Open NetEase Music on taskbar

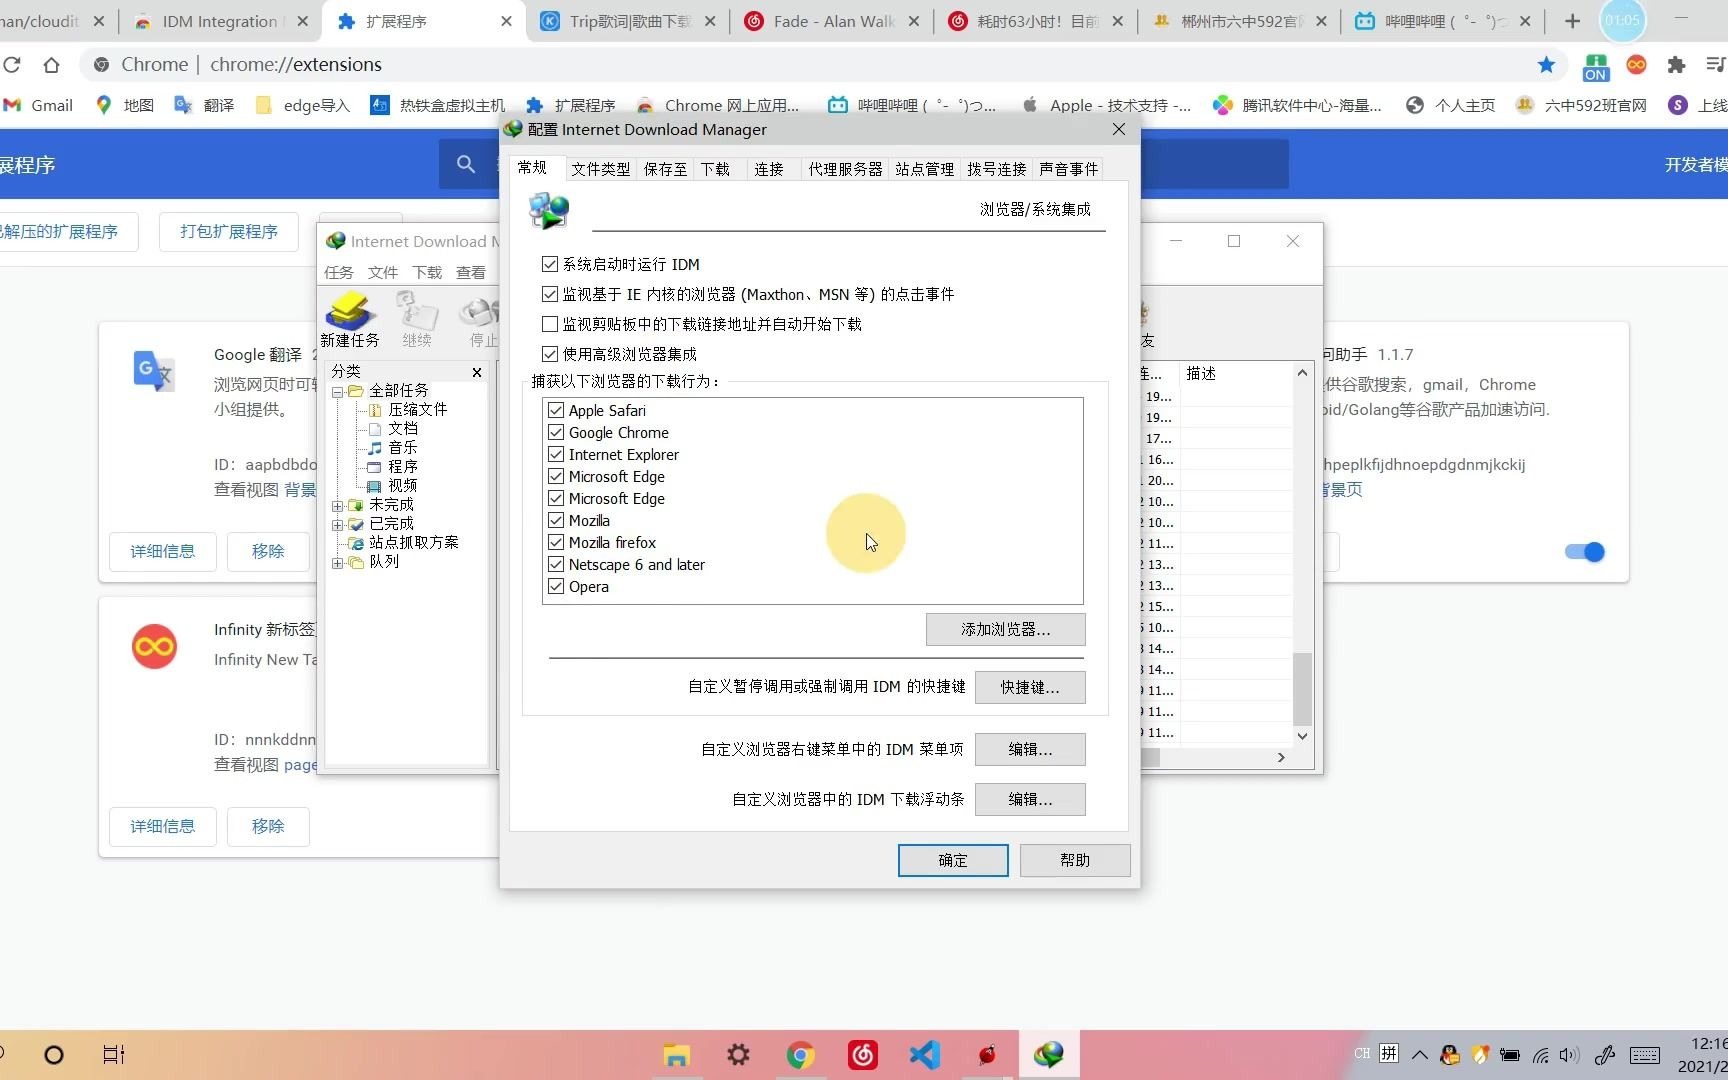pyautogui.click(x=862, y=1055)
